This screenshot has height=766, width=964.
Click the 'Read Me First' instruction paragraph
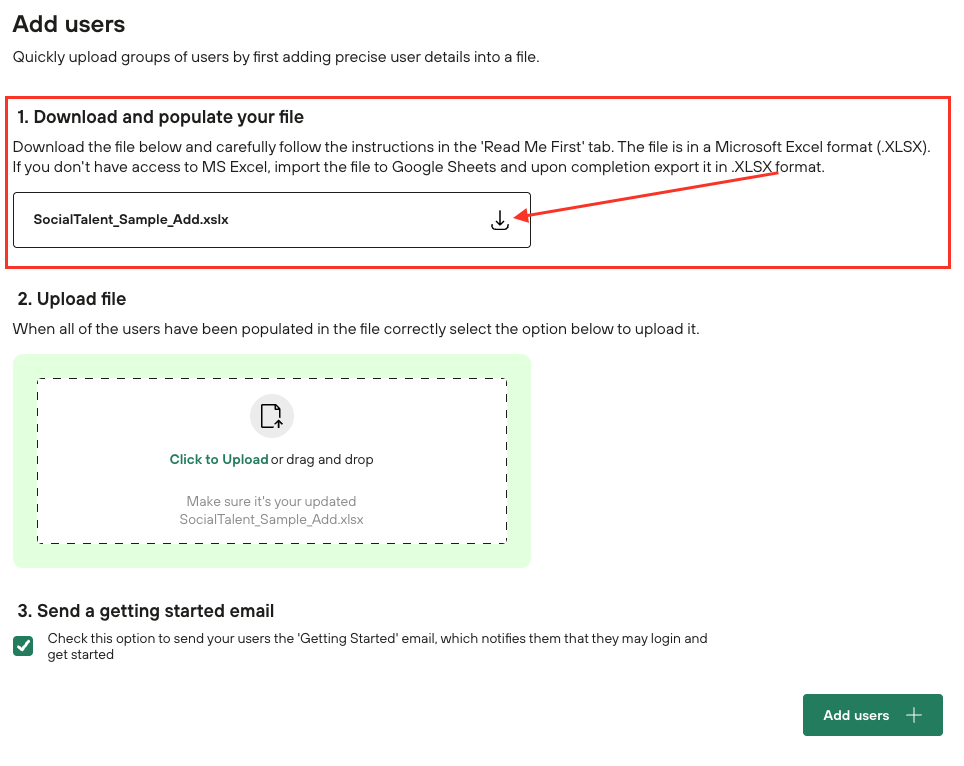click(471, 157)
